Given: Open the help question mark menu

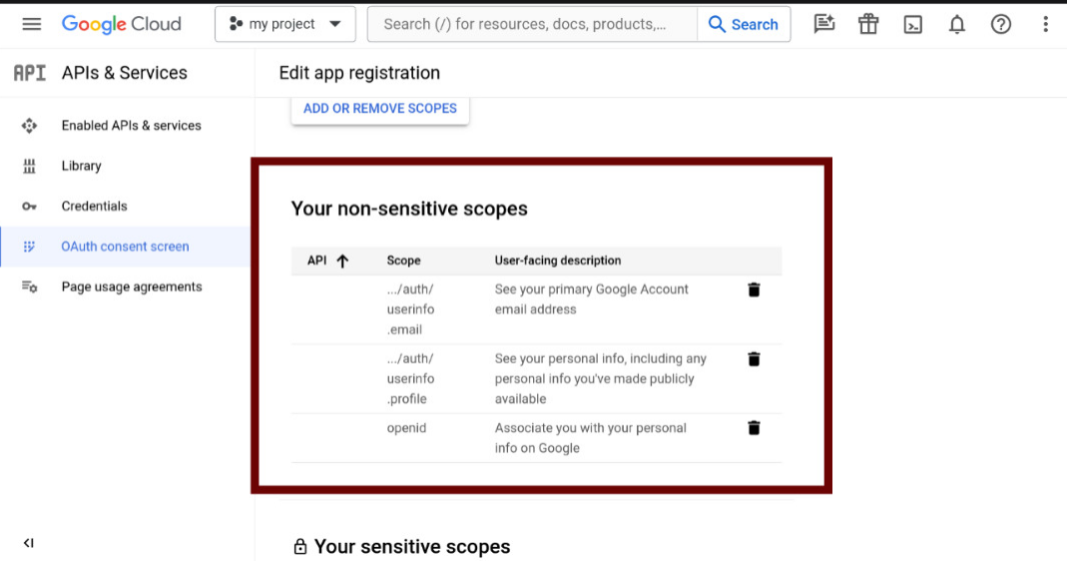Looking at the screenshot, I should click(1001, 24).
